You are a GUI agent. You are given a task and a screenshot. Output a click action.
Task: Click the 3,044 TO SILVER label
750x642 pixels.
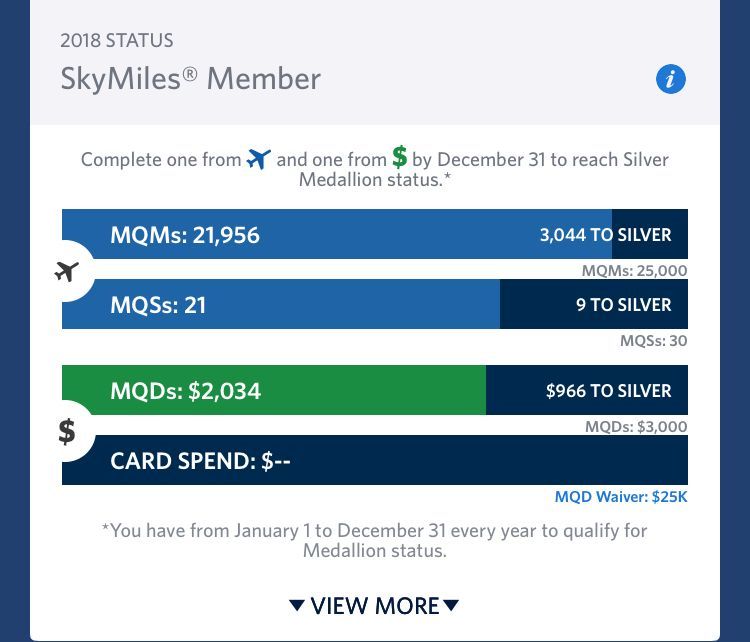pyautogui.click(x=605, y=235)
